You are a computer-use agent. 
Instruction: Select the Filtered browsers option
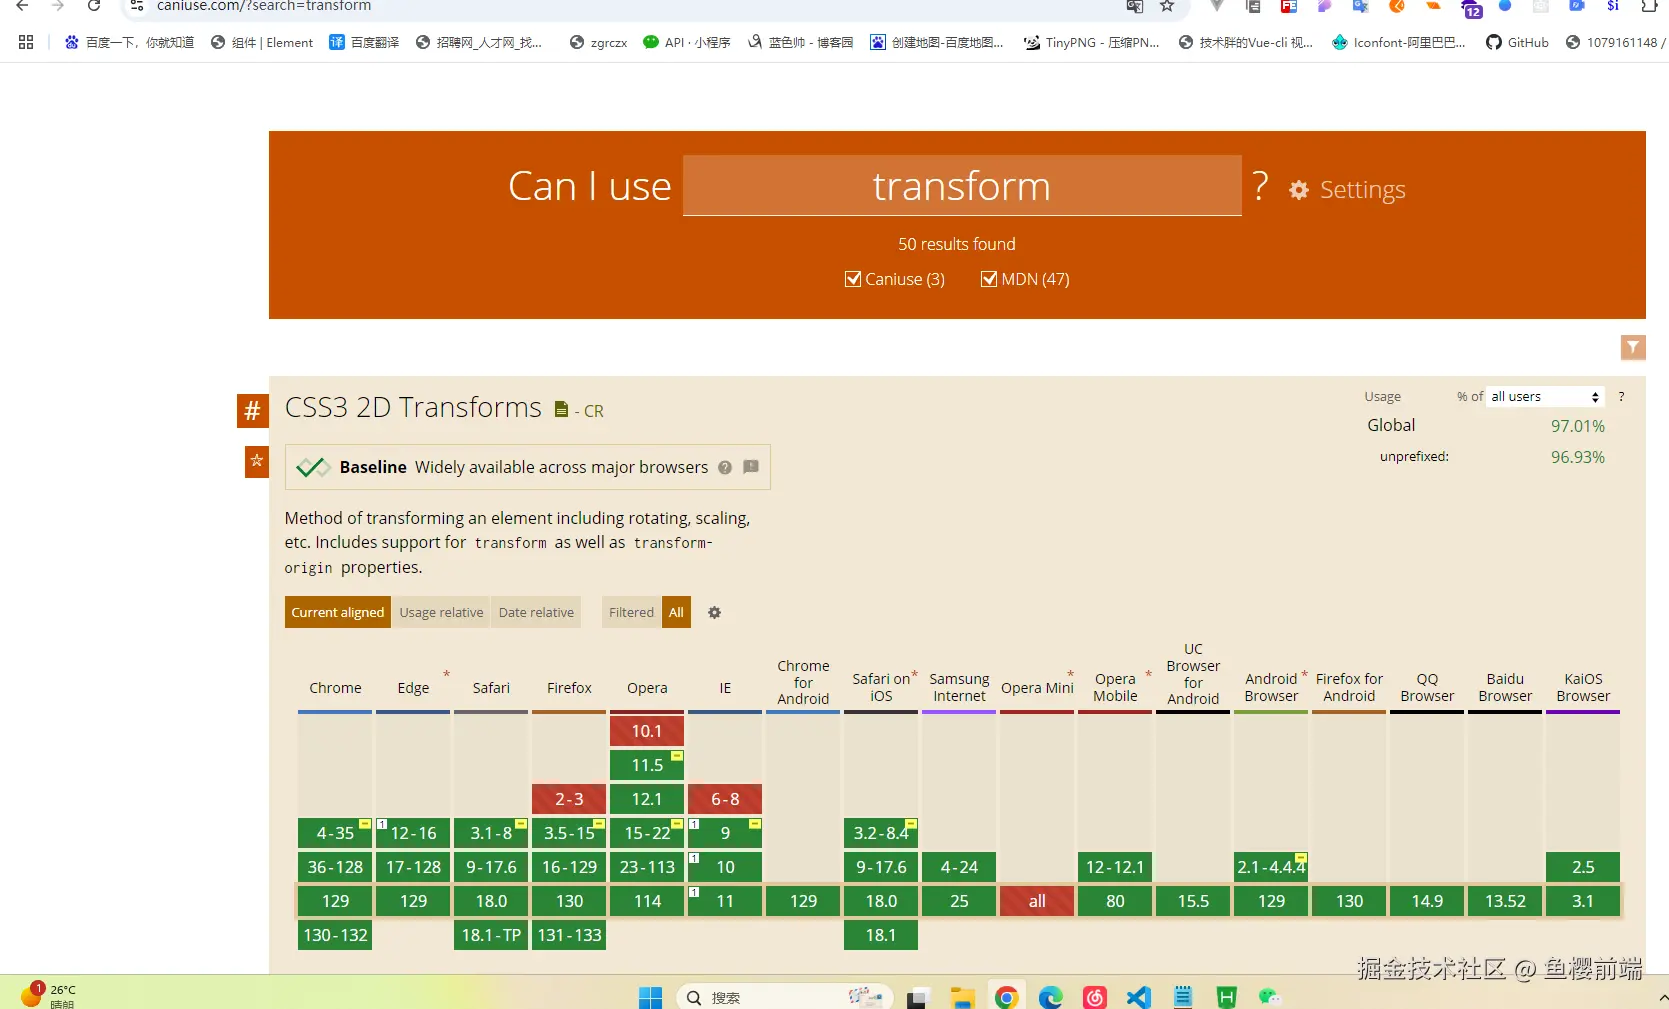631,613
